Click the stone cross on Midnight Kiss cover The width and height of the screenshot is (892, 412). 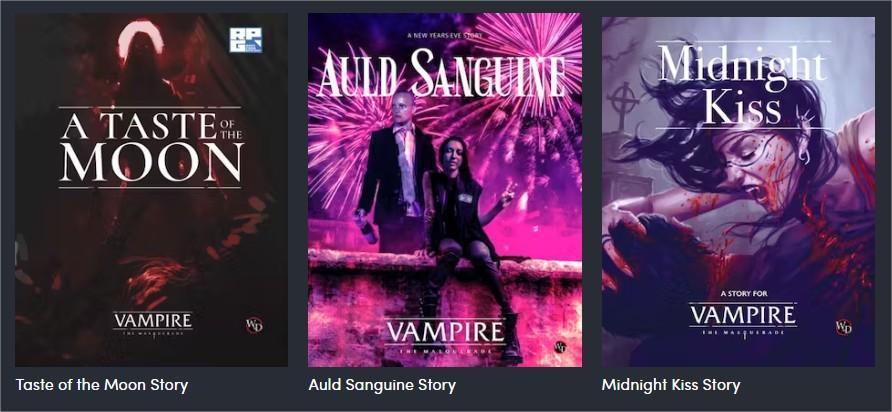(x=621, y=105)
